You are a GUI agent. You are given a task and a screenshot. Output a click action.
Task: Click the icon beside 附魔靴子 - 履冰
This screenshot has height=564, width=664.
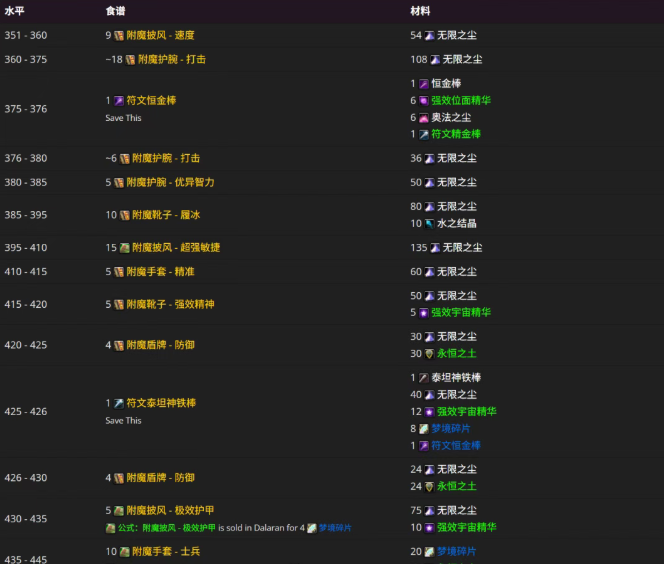click(x=125, y=215)
